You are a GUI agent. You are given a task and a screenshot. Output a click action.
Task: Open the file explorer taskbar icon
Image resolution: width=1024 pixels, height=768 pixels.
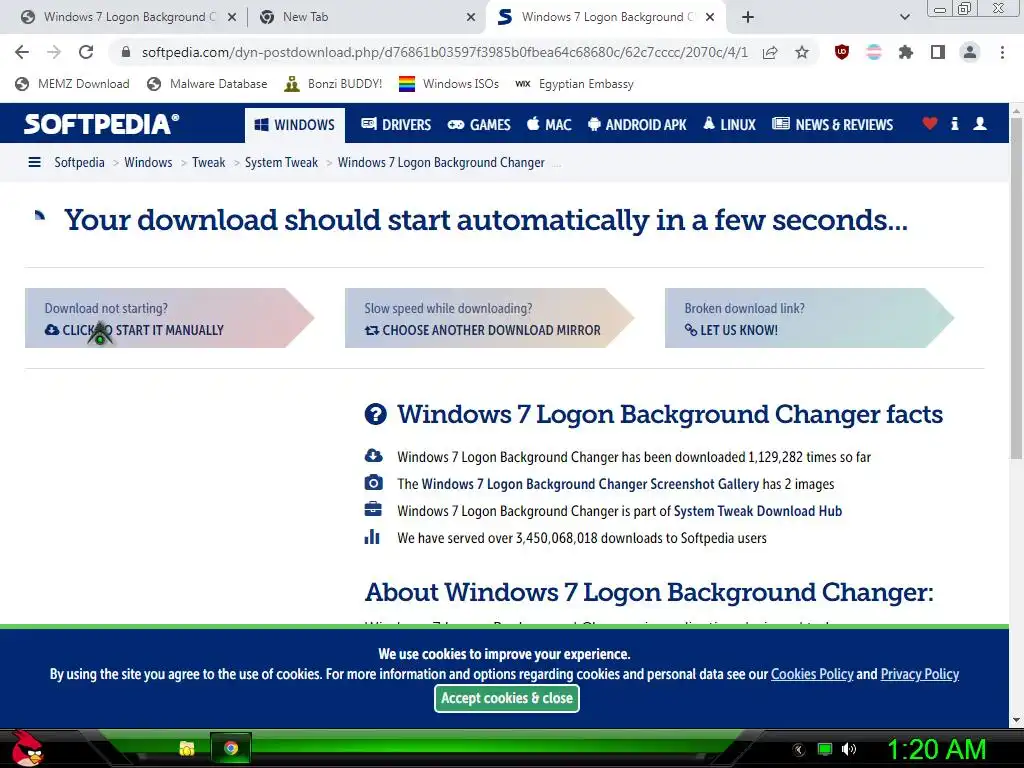pyautogui.click(x=187, y=748)
